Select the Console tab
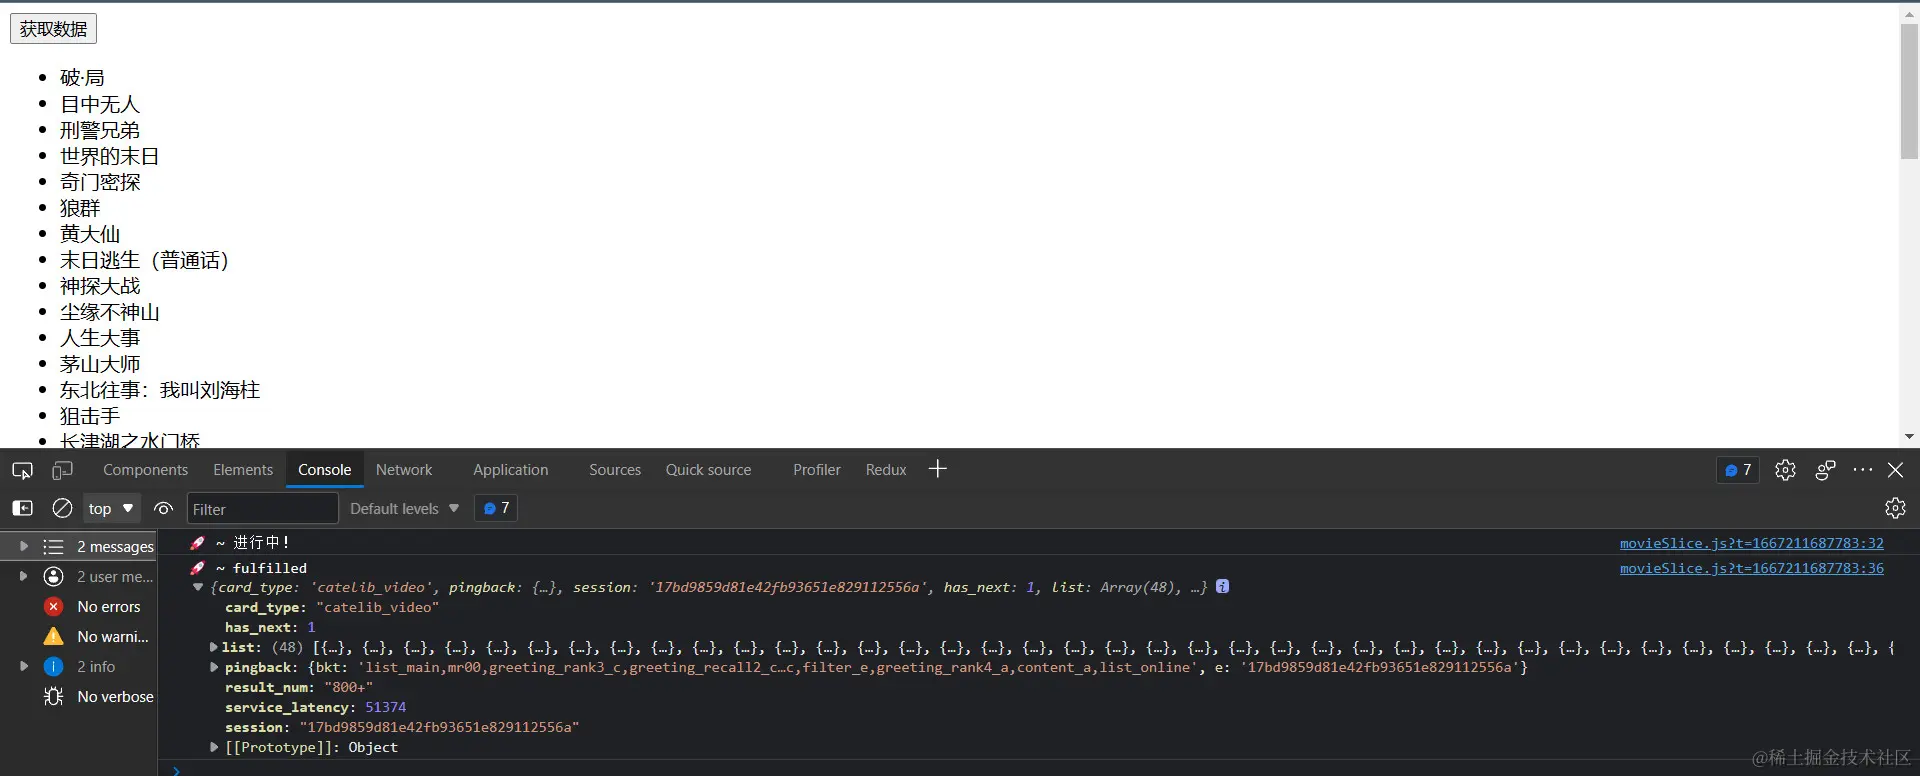1920x776 pixels. click(325, 470)
